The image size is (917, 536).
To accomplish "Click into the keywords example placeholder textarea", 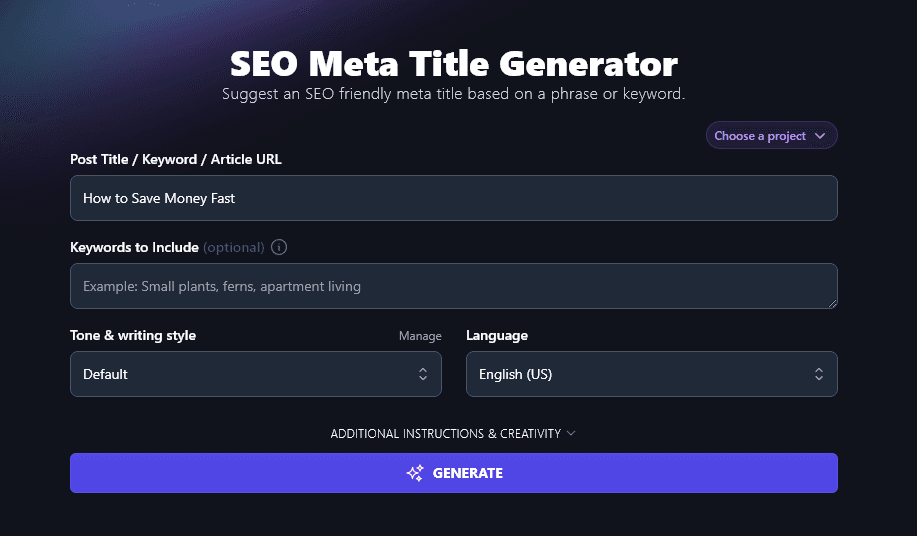I will coord(453,286).
